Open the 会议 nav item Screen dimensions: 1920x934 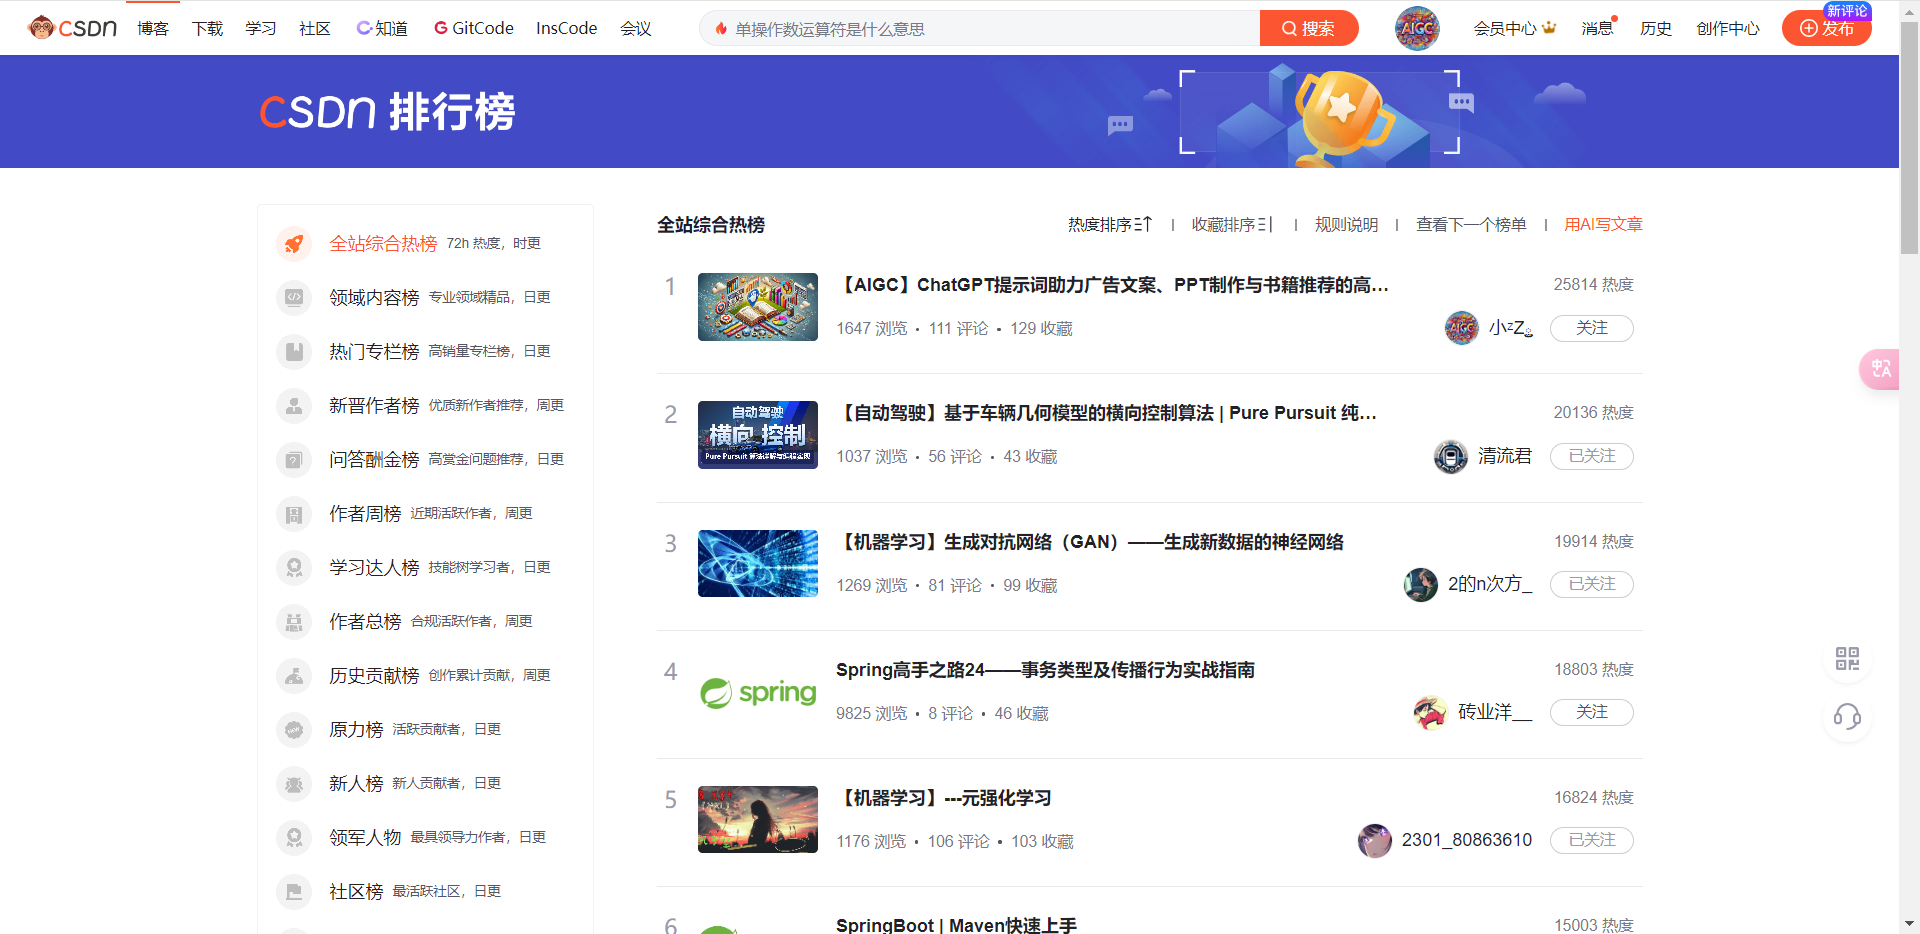tap(636, 28)
